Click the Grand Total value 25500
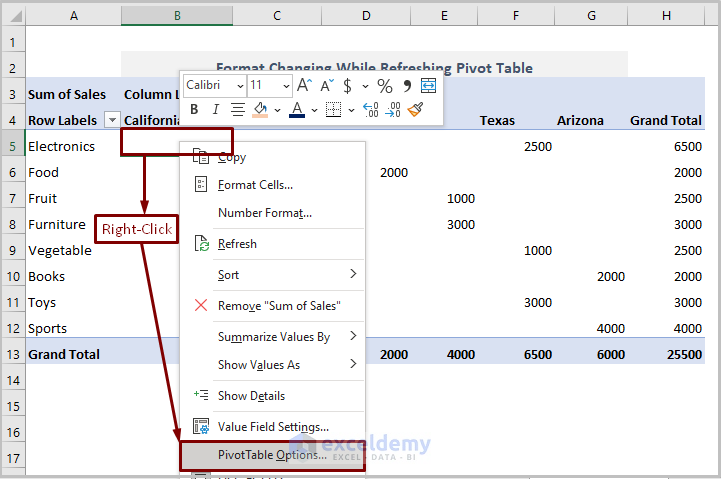The width and height of the screenshot is (721, 479). click(x=684, y=354)
